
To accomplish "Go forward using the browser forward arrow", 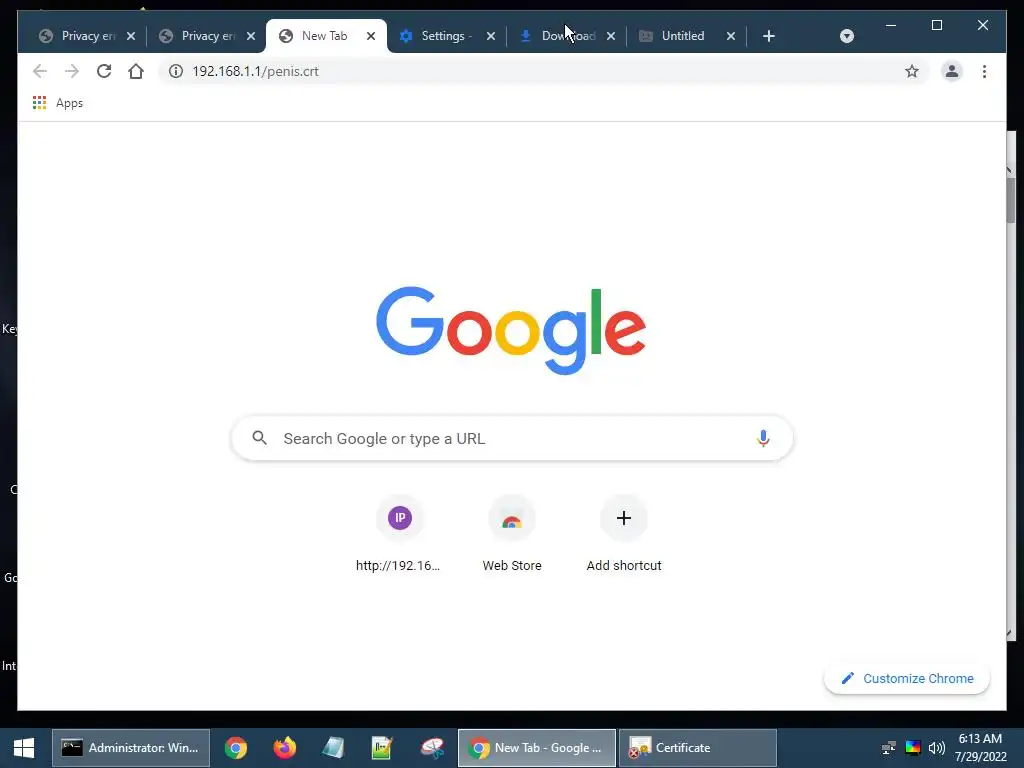I will pos(72,71).
